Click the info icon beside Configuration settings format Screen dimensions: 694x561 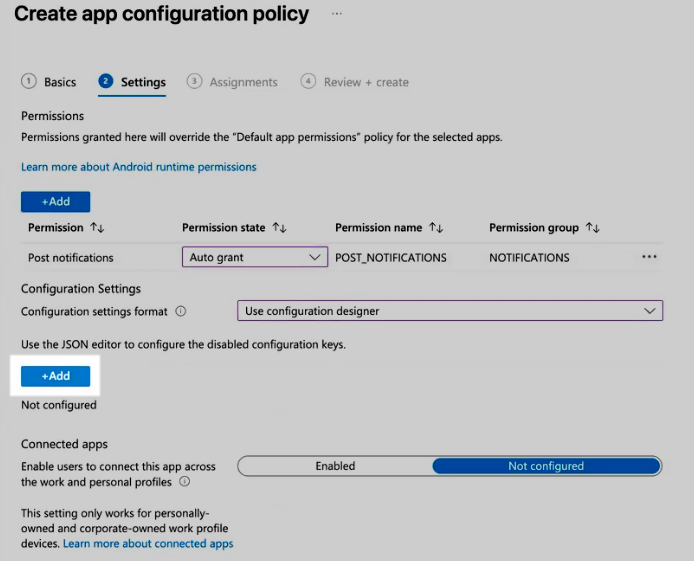click(181, 311)
